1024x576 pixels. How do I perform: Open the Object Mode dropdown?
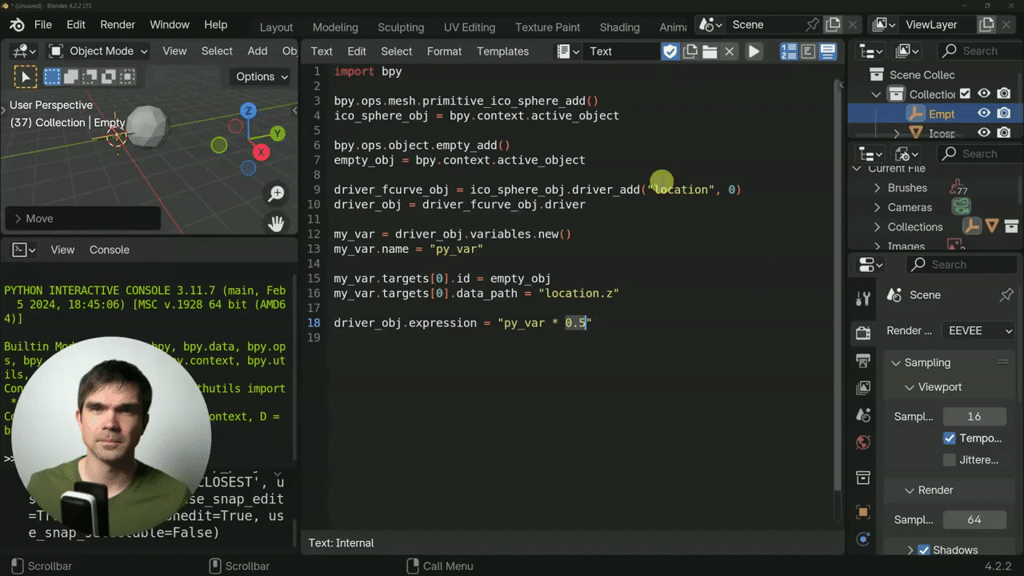[x=99, y=51]
